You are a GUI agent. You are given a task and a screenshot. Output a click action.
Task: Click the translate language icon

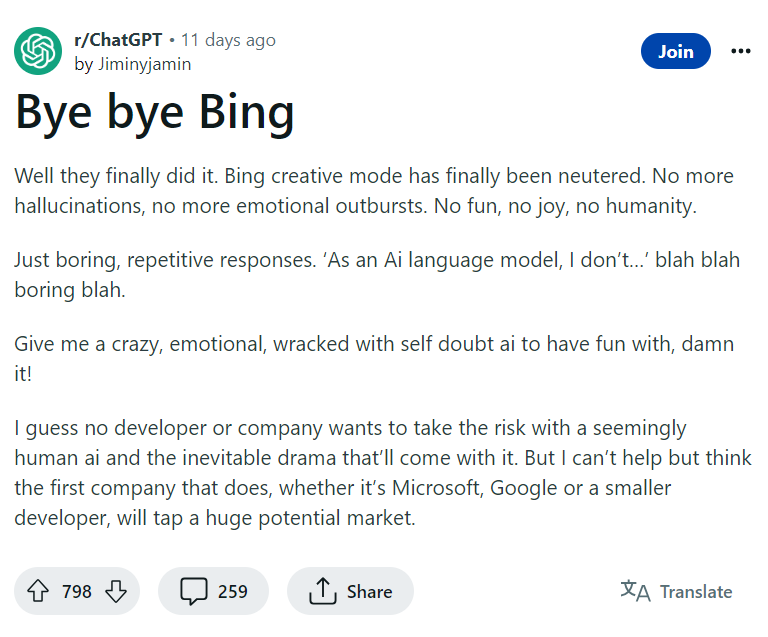click(635, 591)
